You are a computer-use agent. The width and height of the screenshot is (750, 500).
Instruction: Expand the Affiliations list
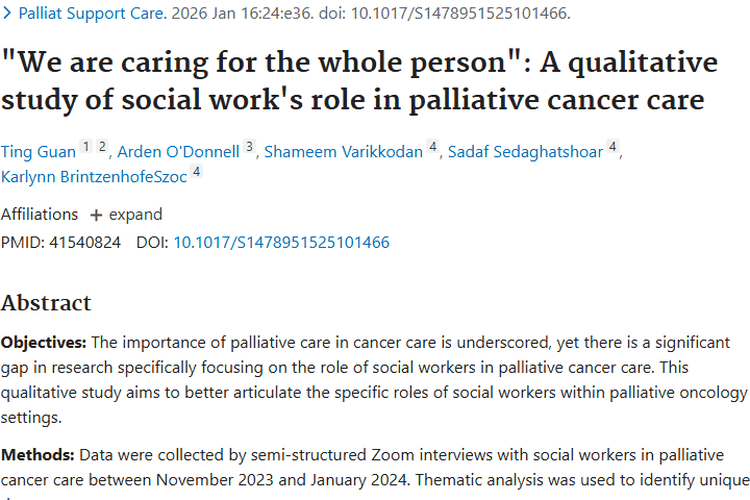[135, 214]
